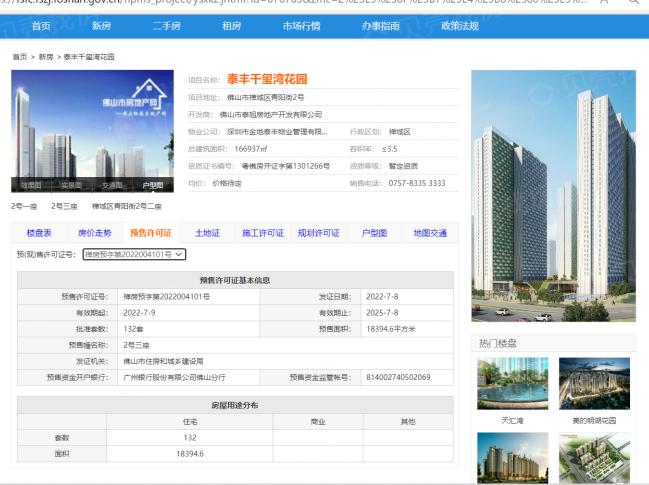The image size is (649, 485).
Task: Show 户型图 on the photo viewer
Action: (x=152, y=185)
